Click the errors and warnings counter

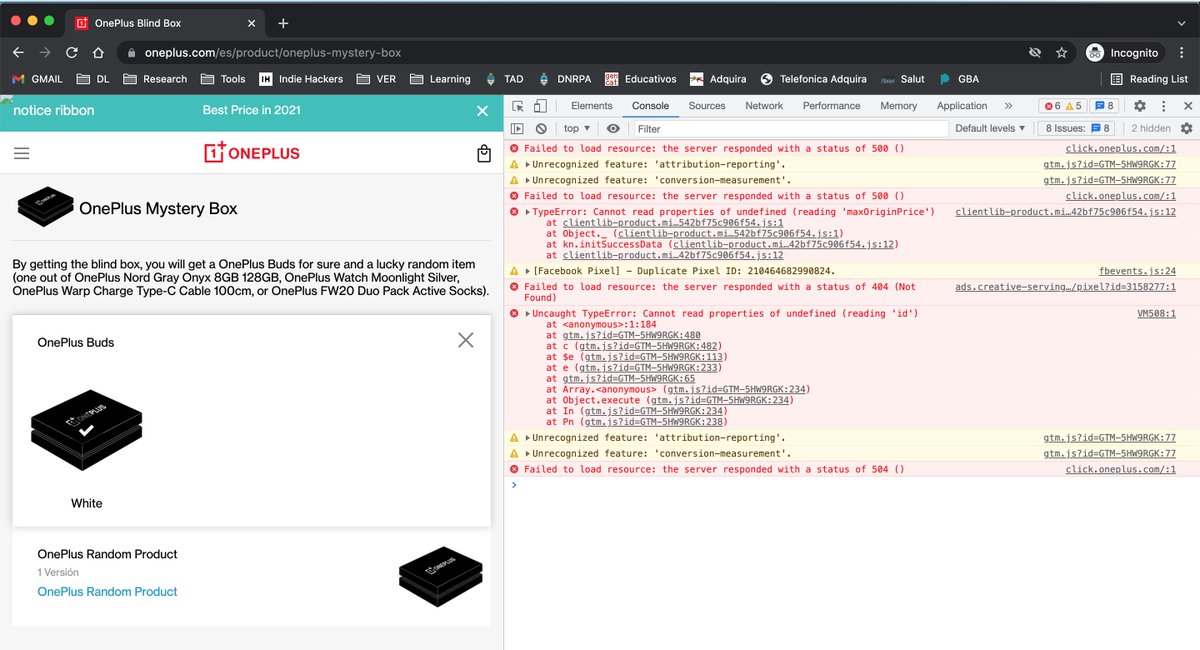click(1061, 105)
